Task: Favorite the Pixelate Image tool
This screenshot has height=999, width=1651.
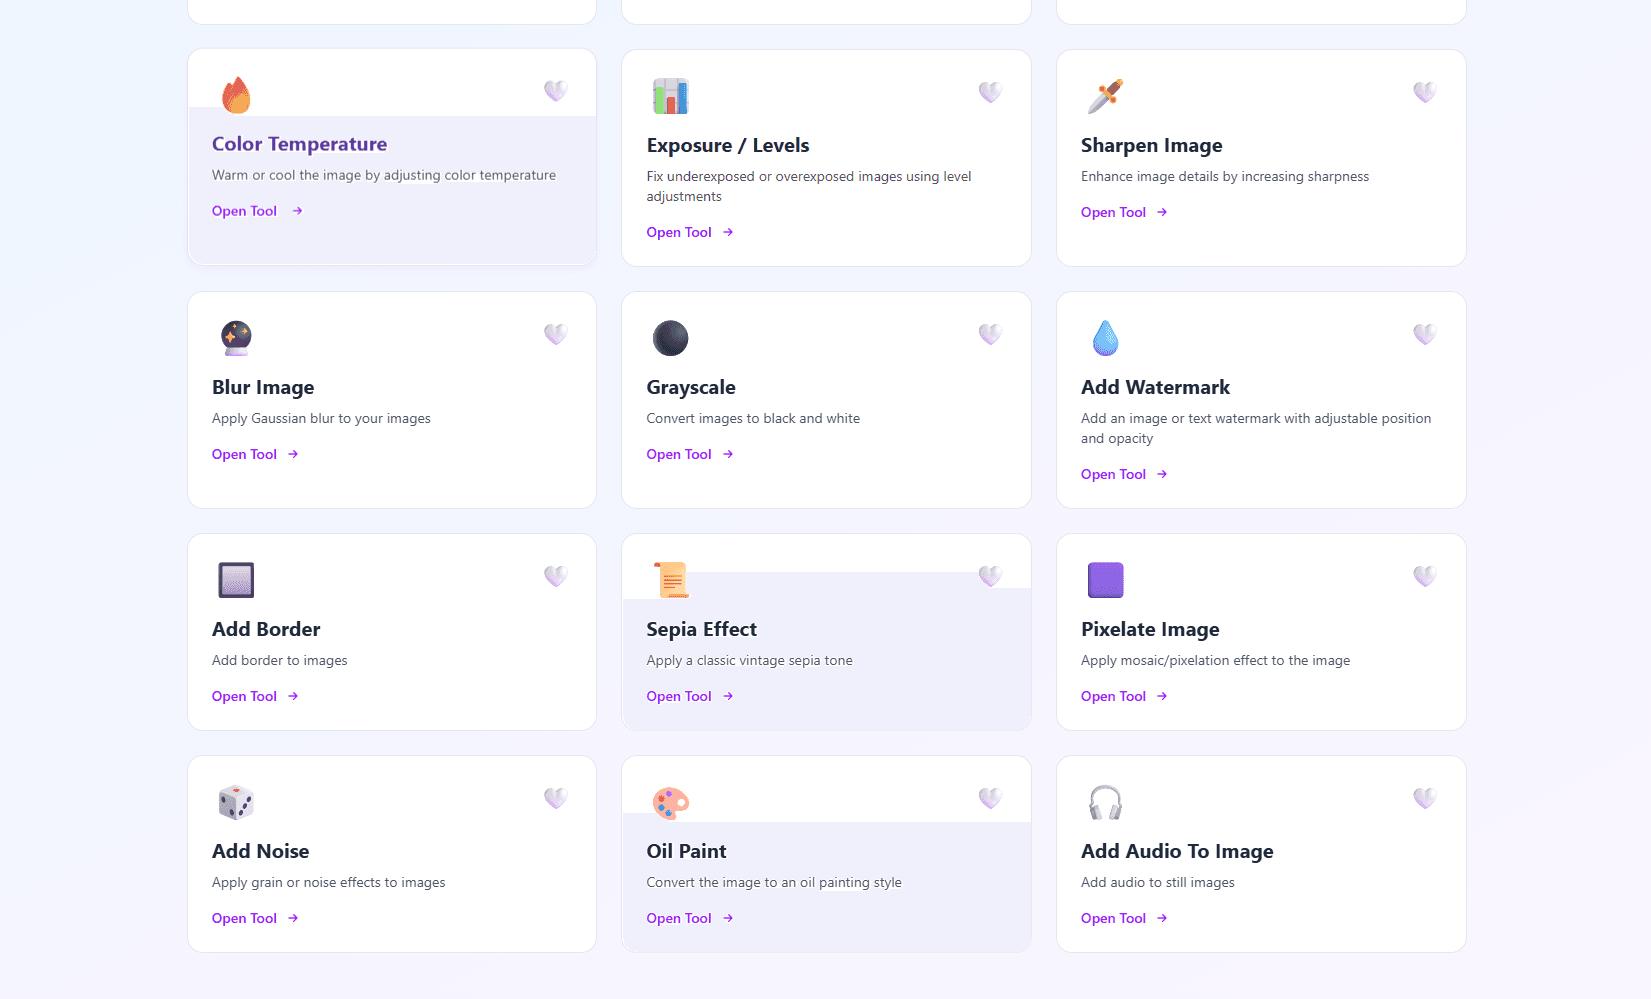Action: click(x=1425, y=576)
